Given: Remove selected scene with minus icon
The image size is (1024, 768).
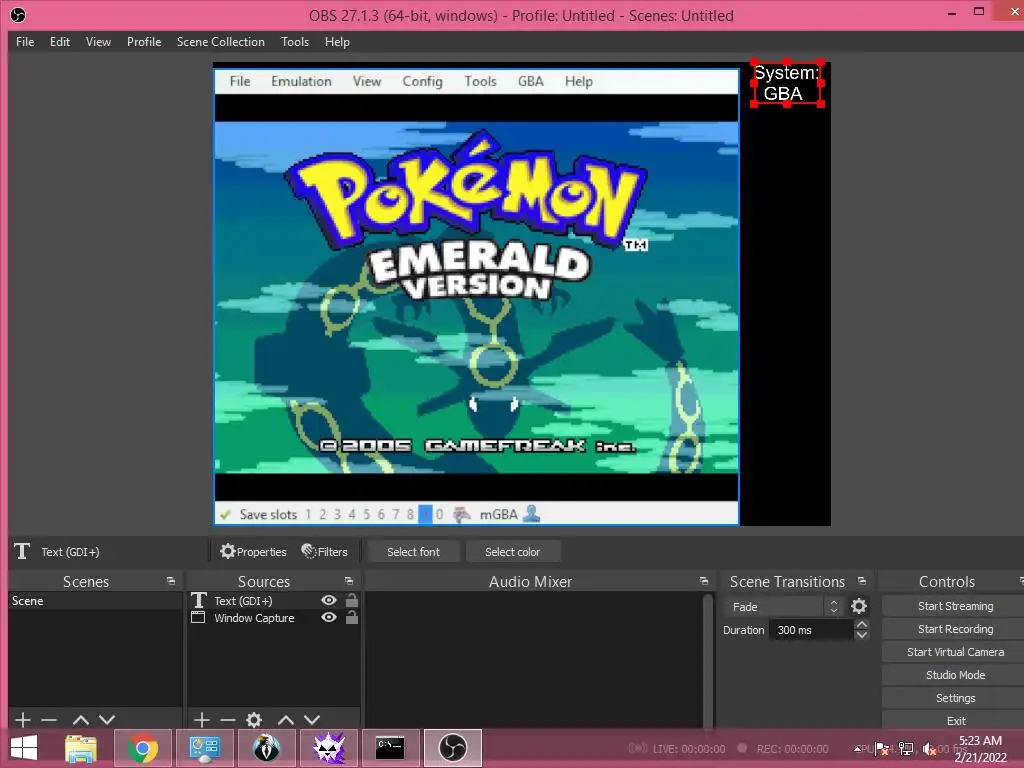Looking at the screenshot, I should [49, 720].
